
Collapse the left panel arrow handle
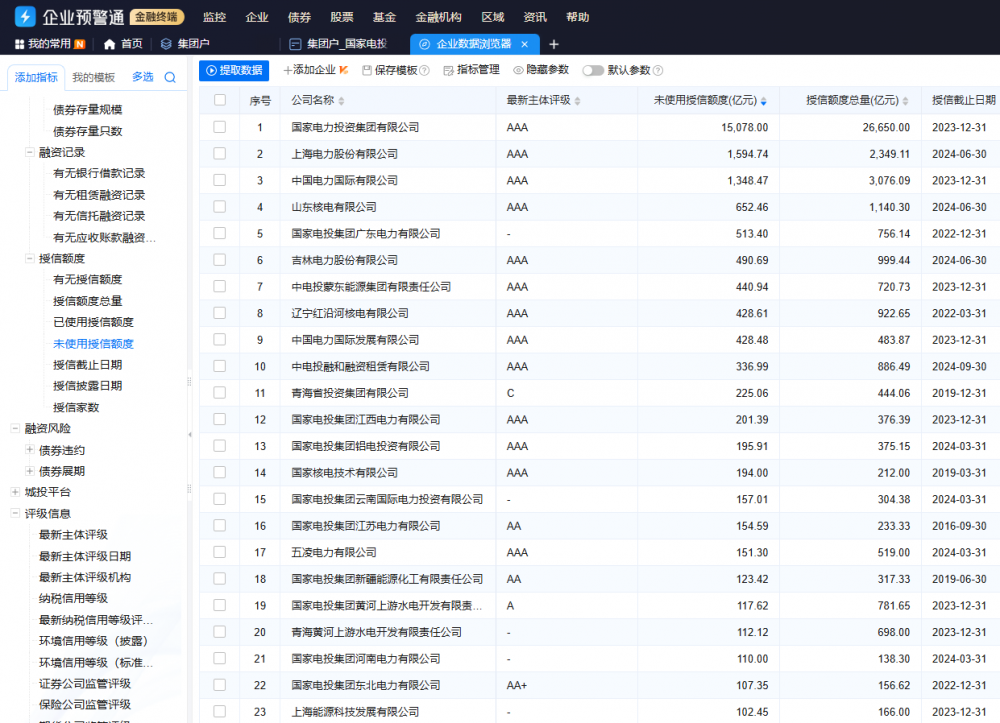[x=190, y=434]
